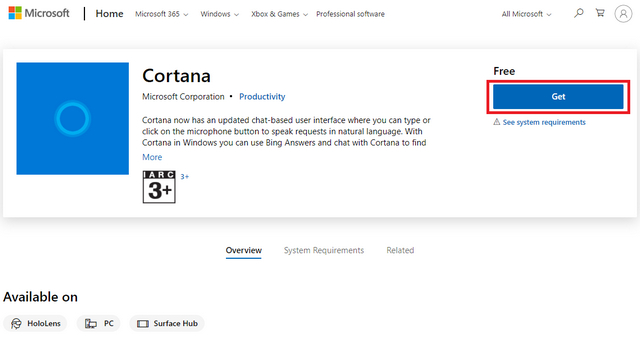Open the Productivity category link
640x360 pixels.
click(x=262, y=97)
